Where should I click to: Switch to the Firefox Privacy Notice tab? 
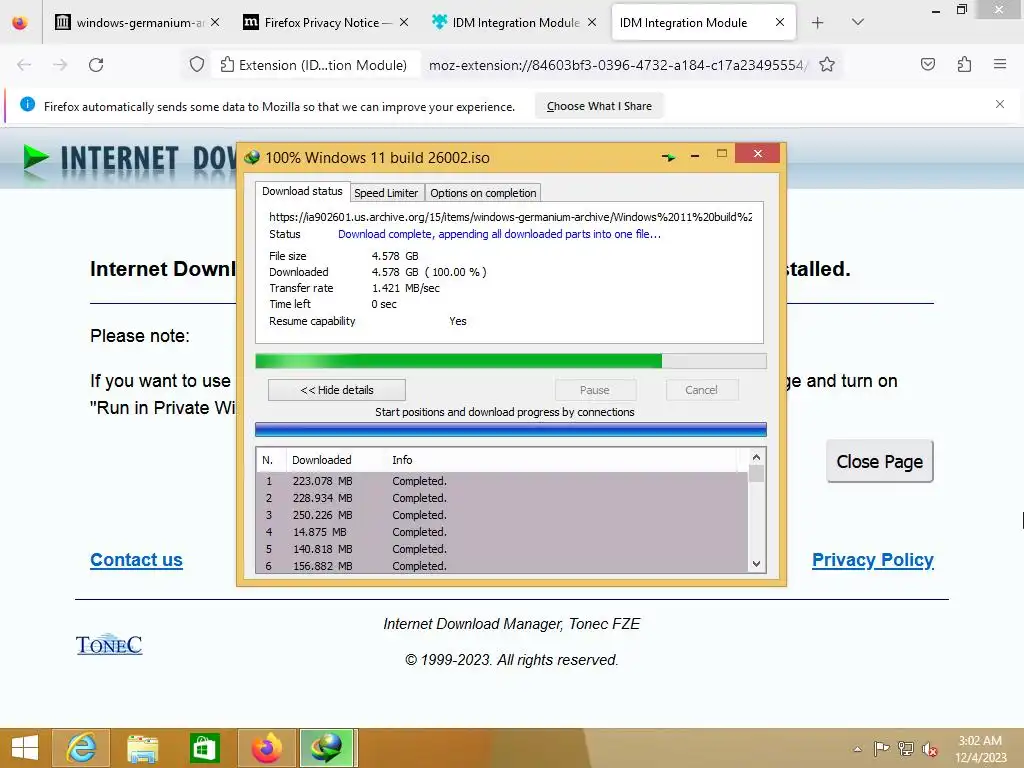pyautogui.click(x=325, y=23)
